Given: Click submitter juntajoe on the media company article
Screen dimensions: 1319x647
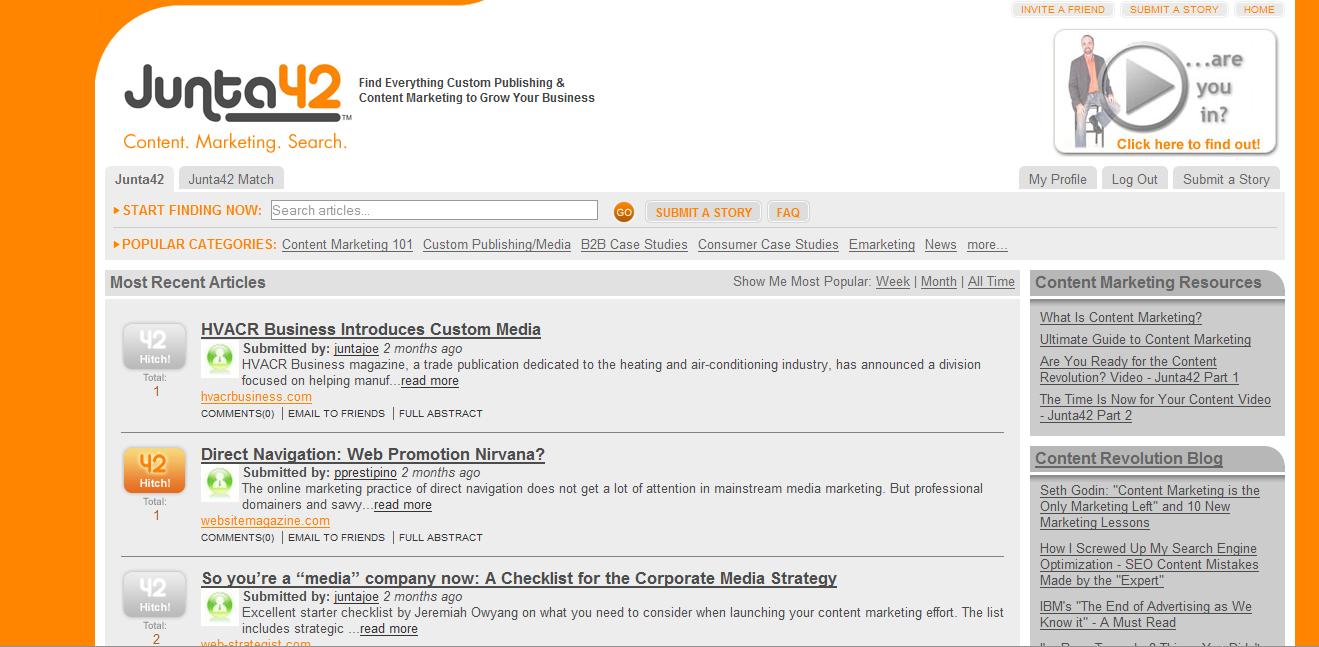Looking at the screenshot, I should 356,596.
